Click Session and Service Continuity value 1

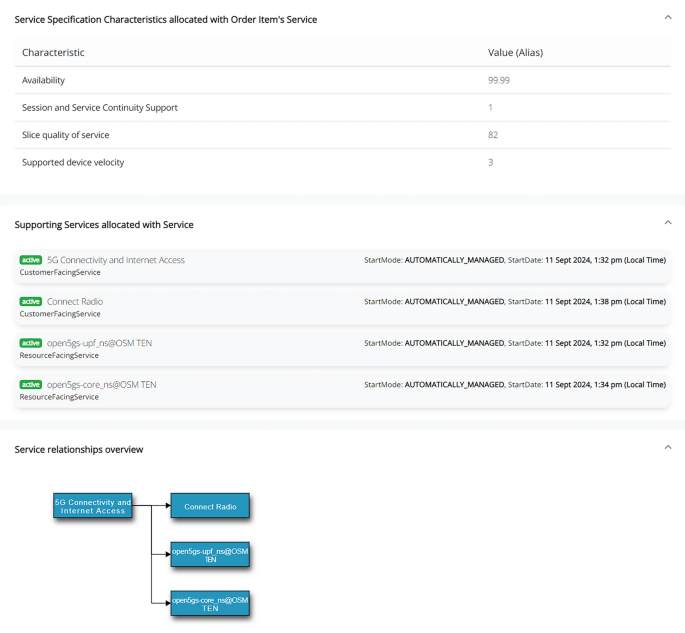point(490,107)
